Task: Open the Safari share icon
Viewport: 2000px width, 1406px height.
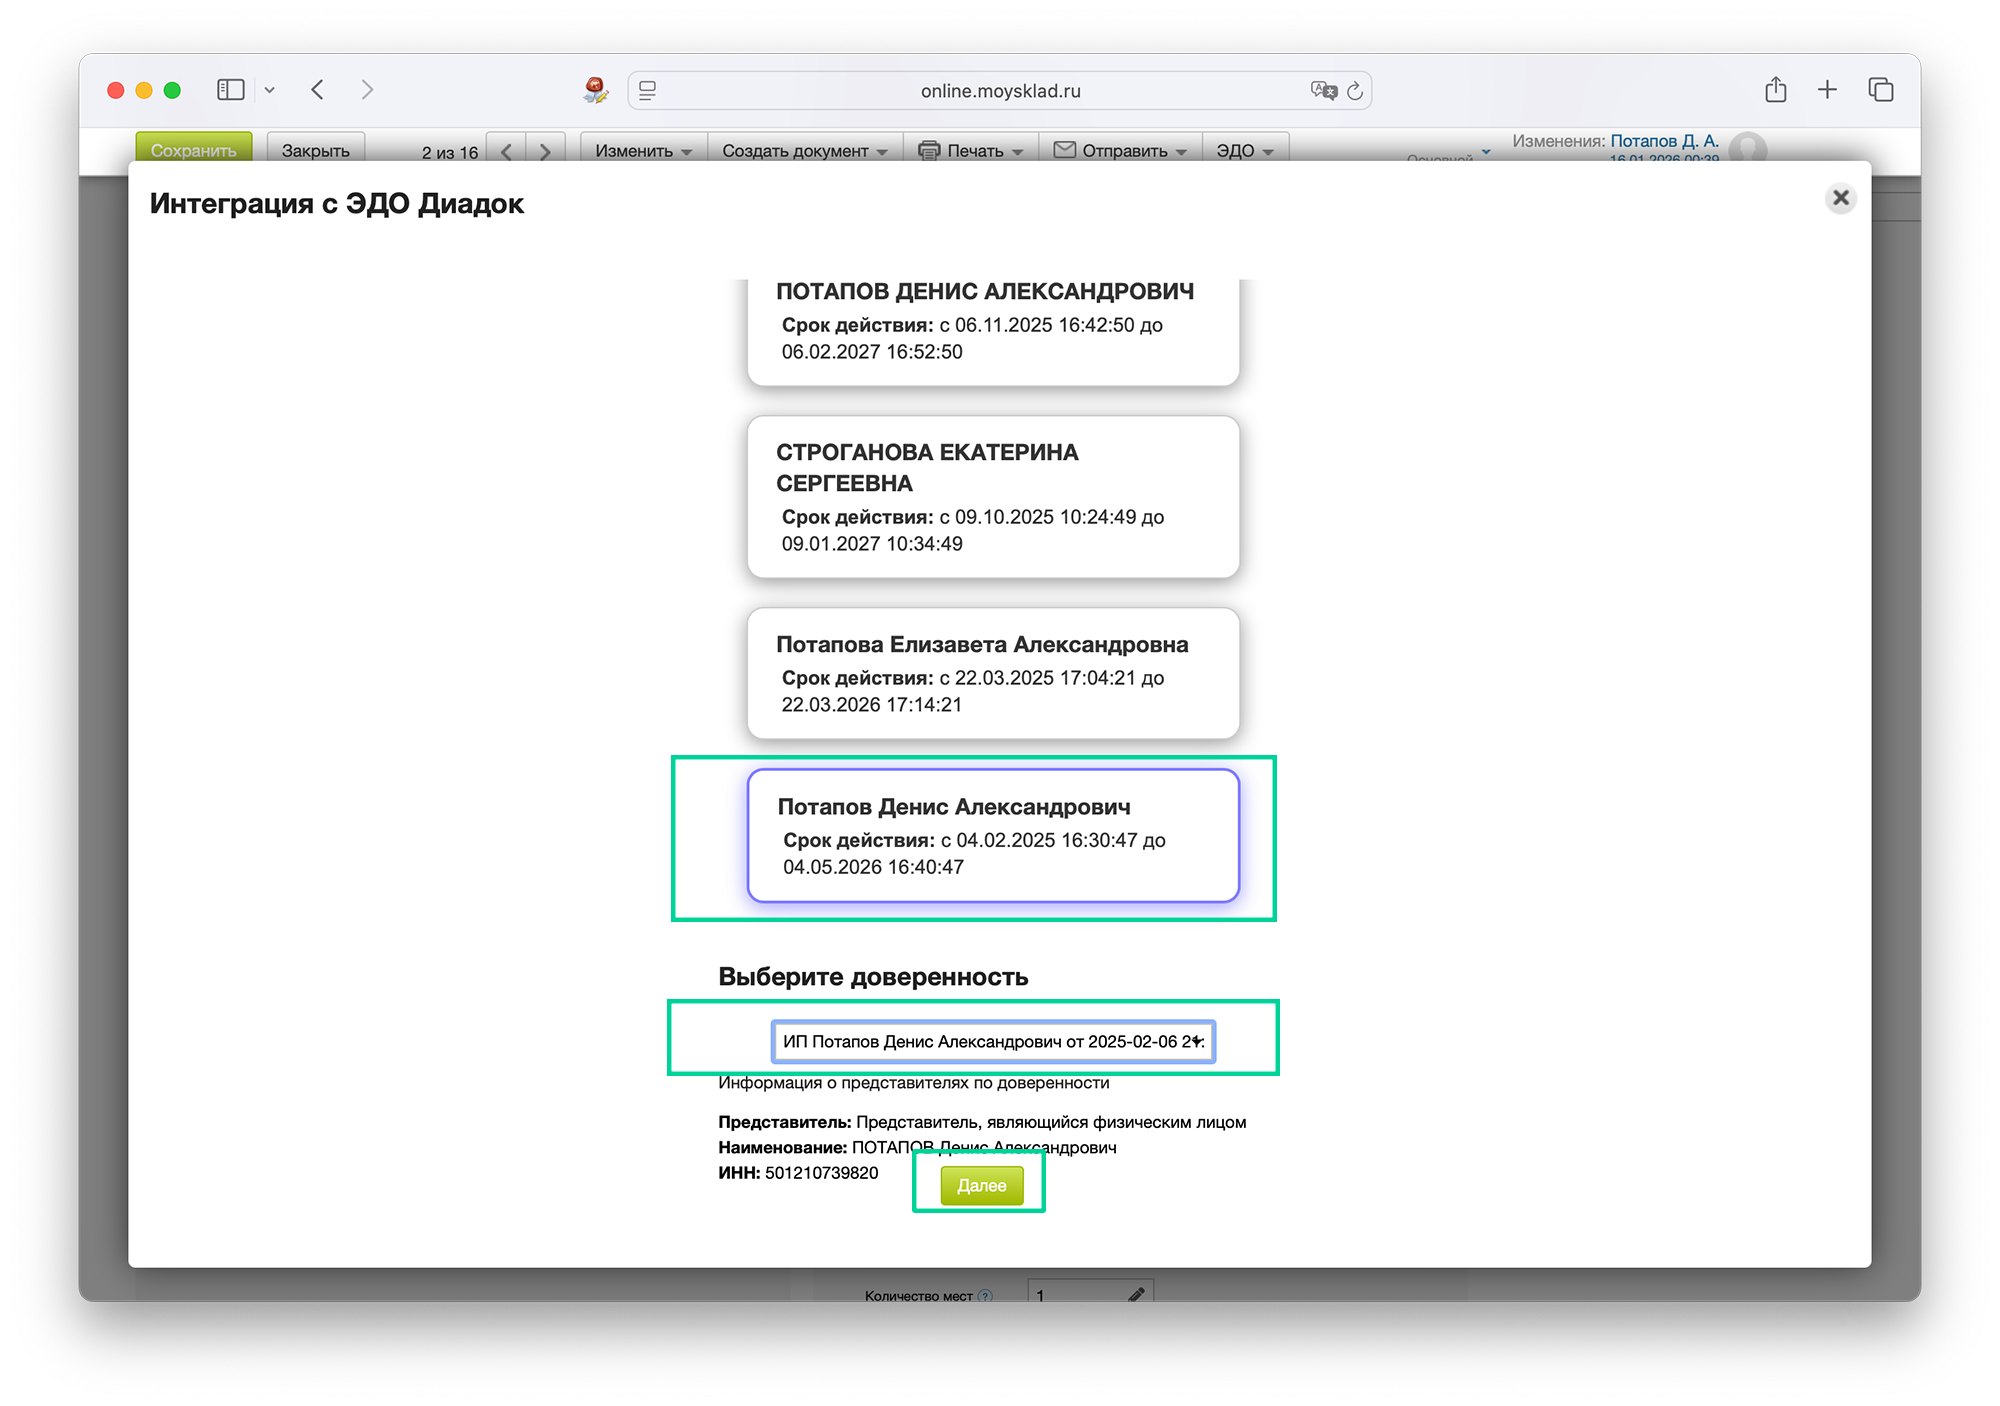Action: click(1775, 90)
